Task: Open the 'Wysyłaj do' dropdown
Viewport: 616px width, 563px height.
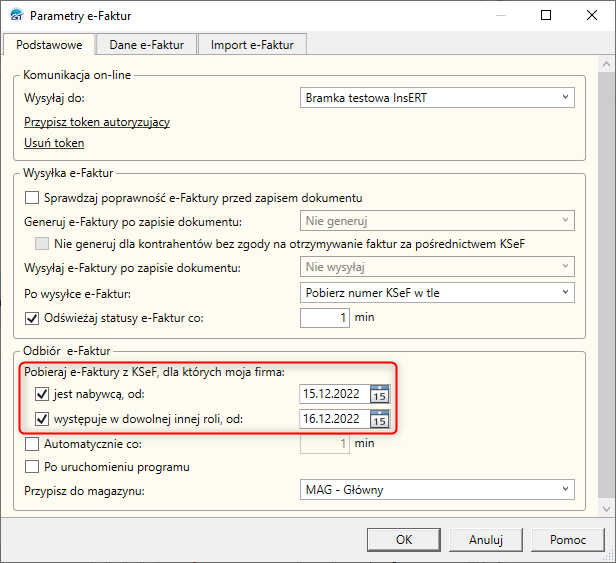Action: click(438, 97)
